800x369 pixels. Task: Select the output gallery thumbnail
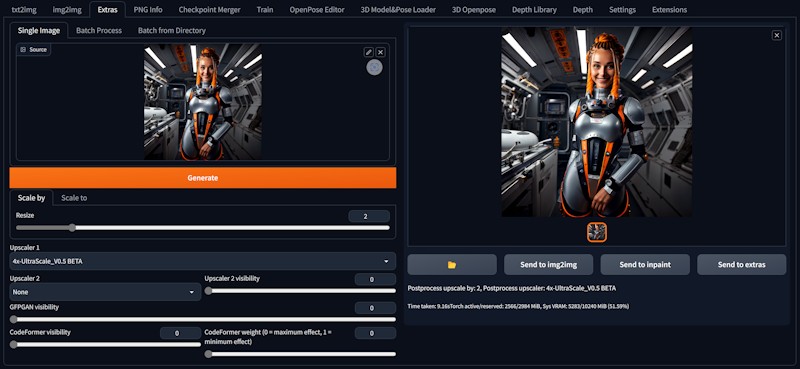click(597, 232)
